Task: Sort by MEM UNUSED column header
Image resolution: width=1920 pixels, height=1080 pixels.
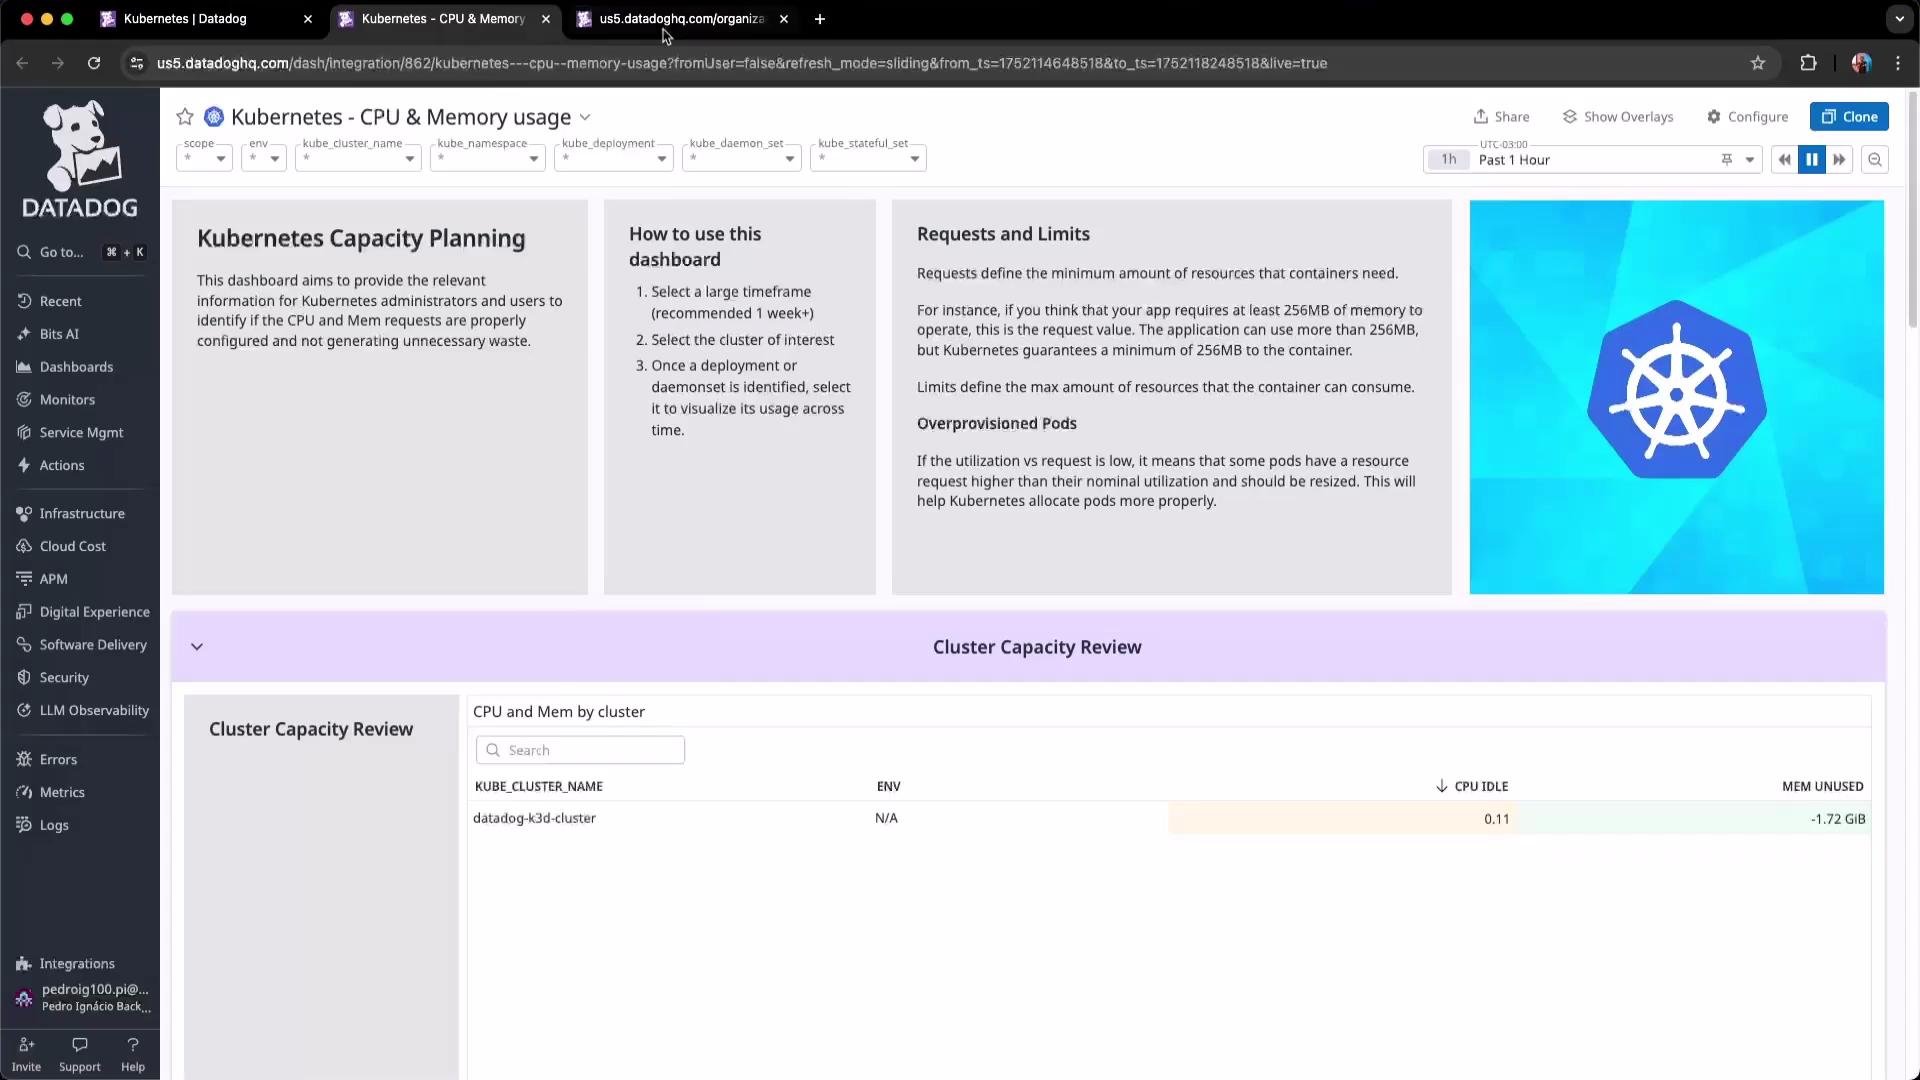Action: click(1822, 787)
